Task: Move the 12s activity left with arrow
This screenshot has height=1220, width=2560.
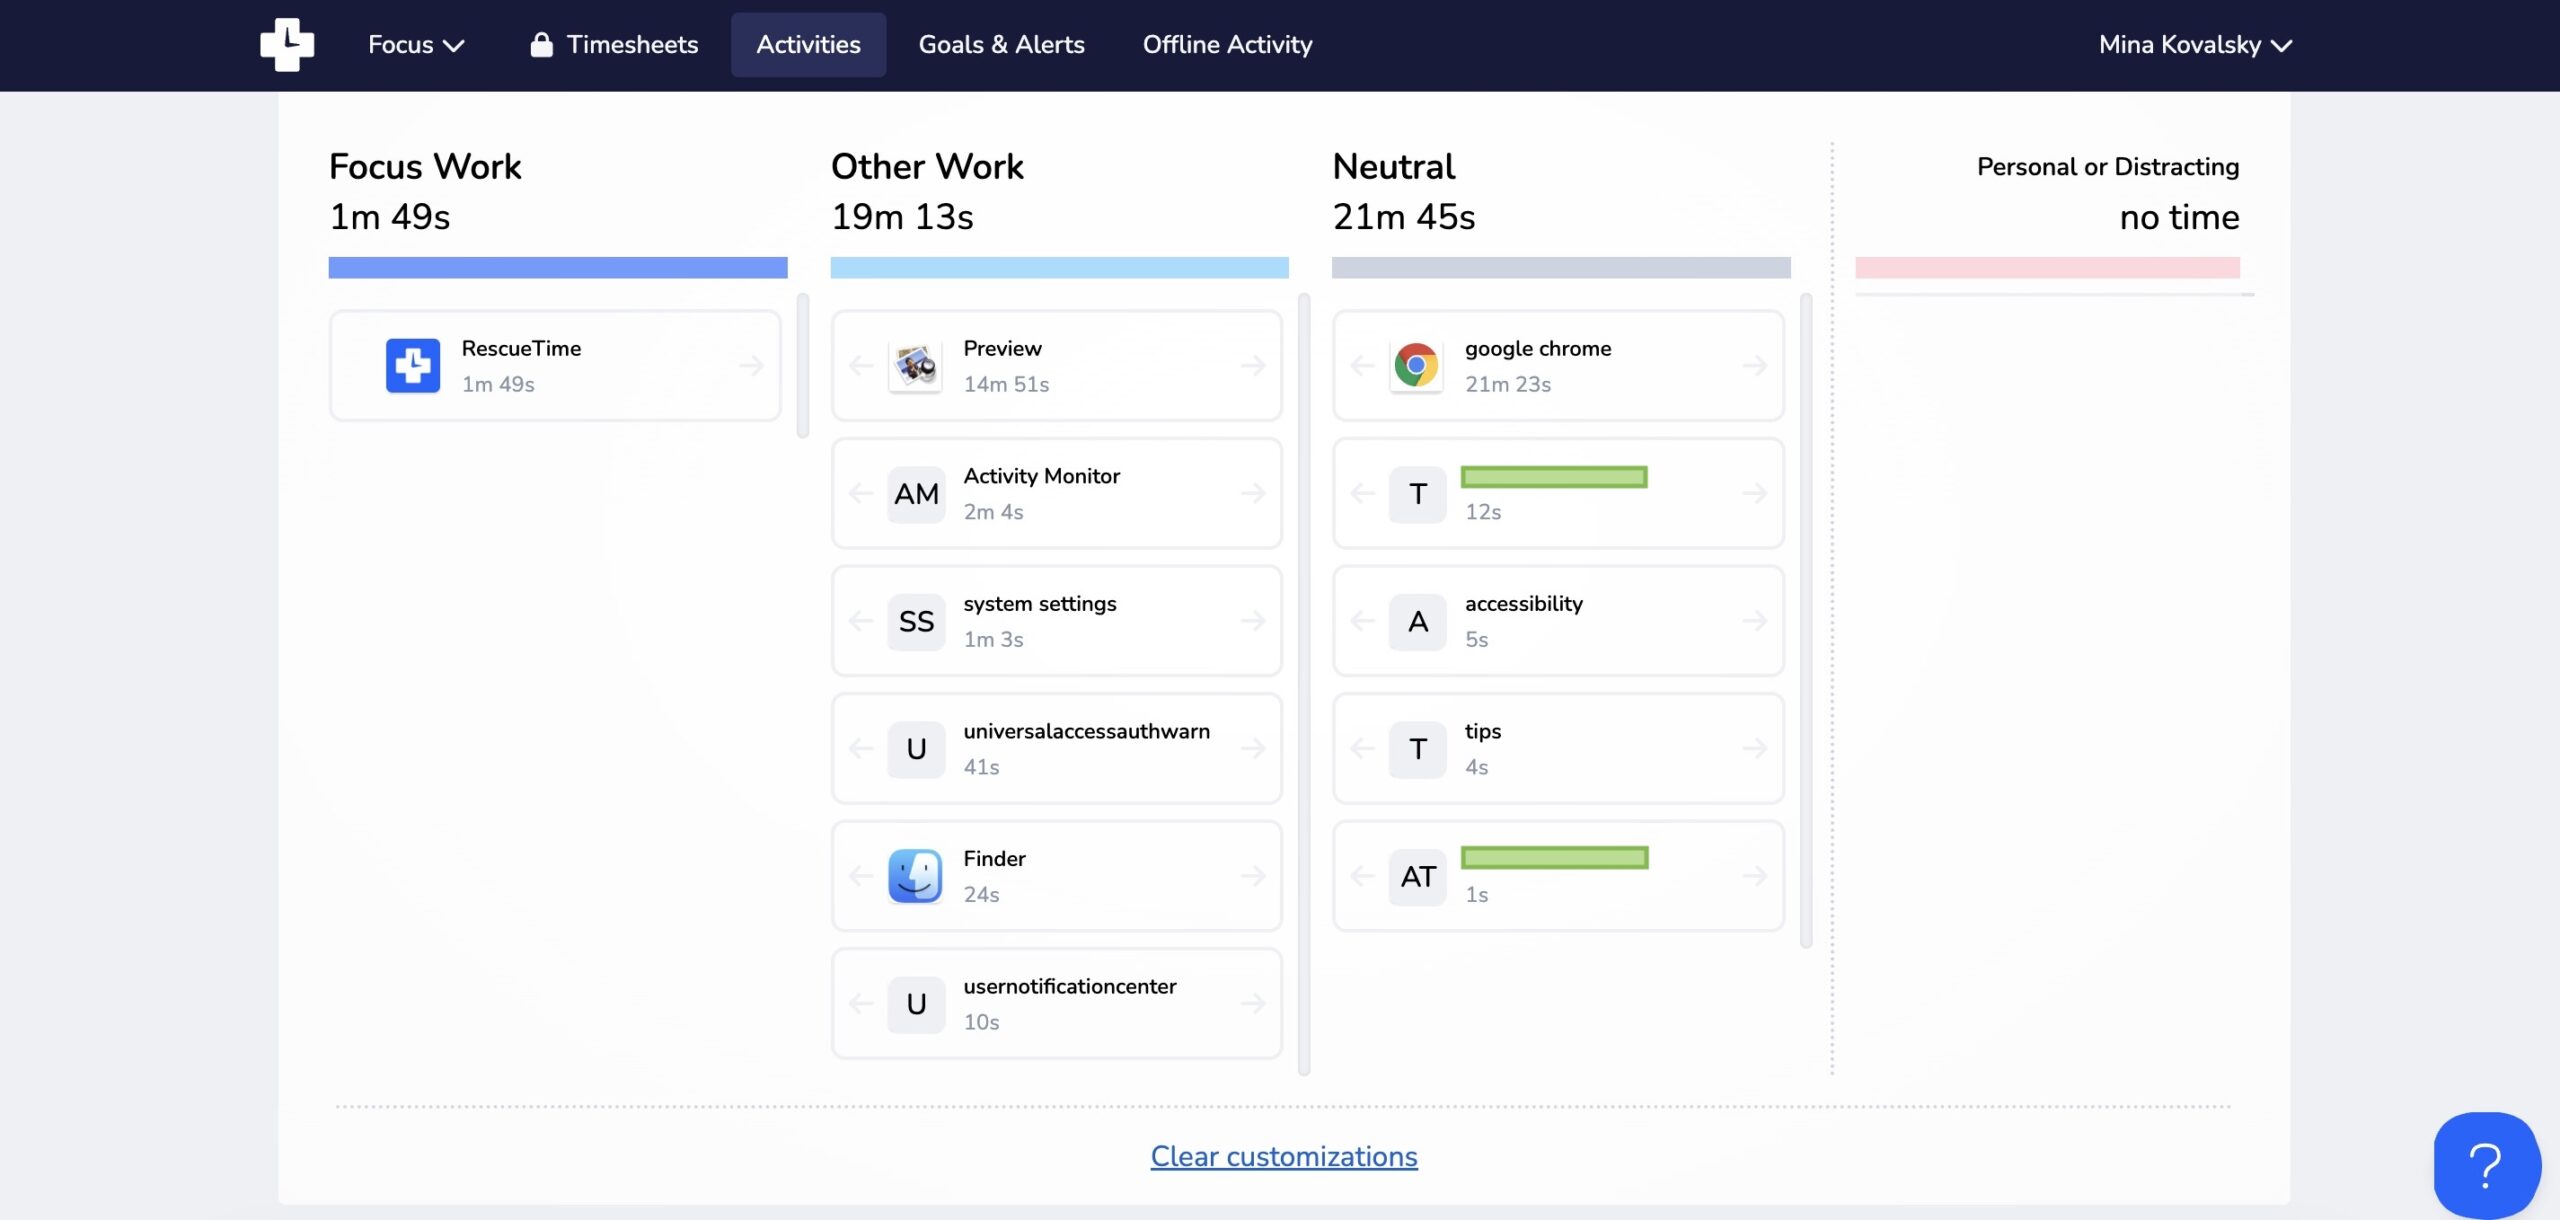Action: point(1362,493)
